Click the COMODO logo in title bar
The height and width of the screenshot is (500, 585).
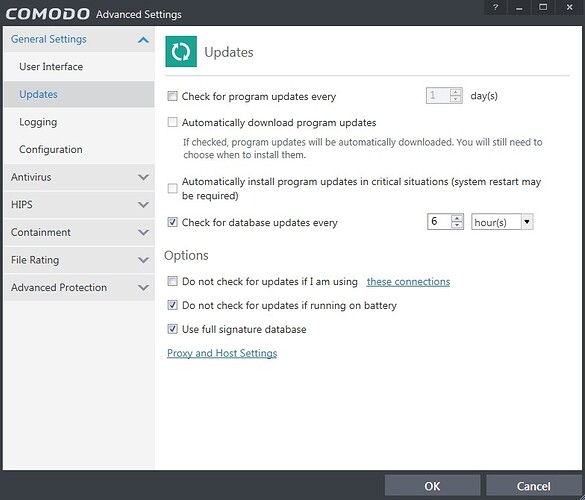tap(47, 14)
